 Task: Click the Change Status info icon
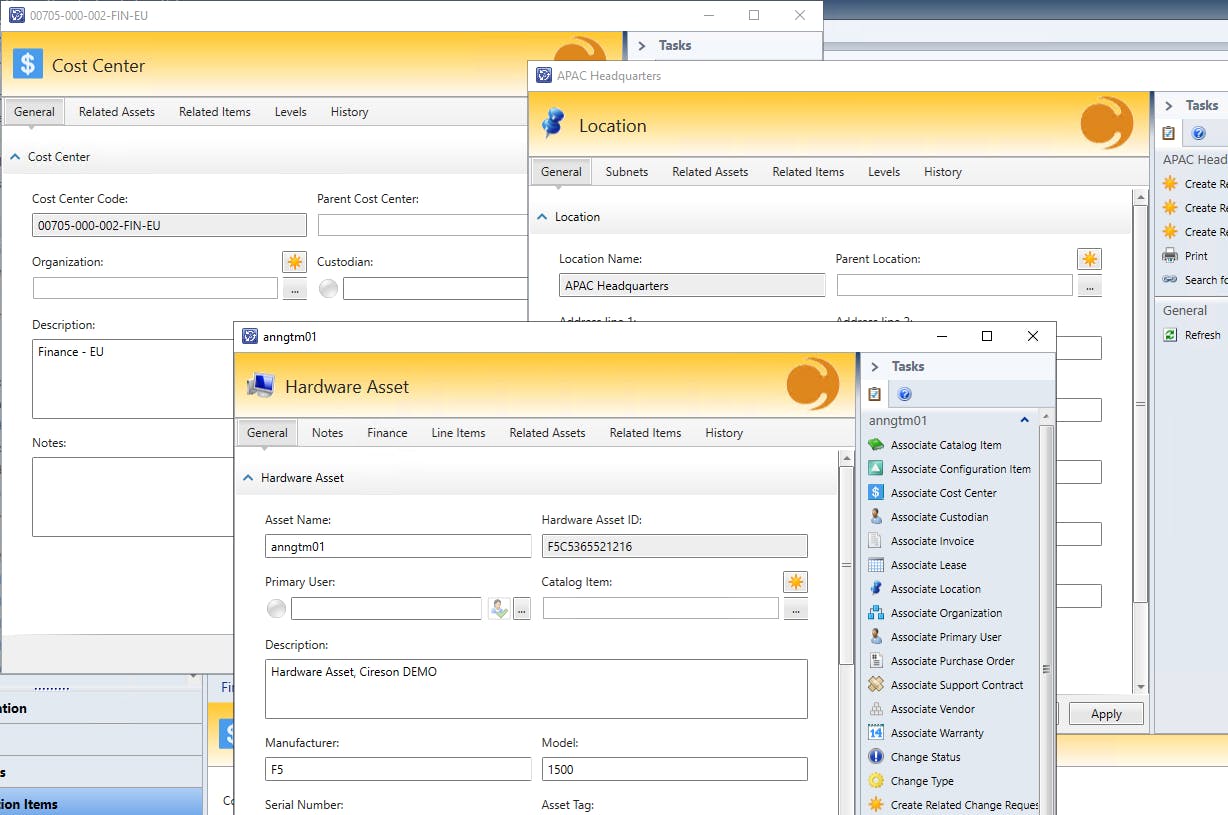(x=876, y=757)
